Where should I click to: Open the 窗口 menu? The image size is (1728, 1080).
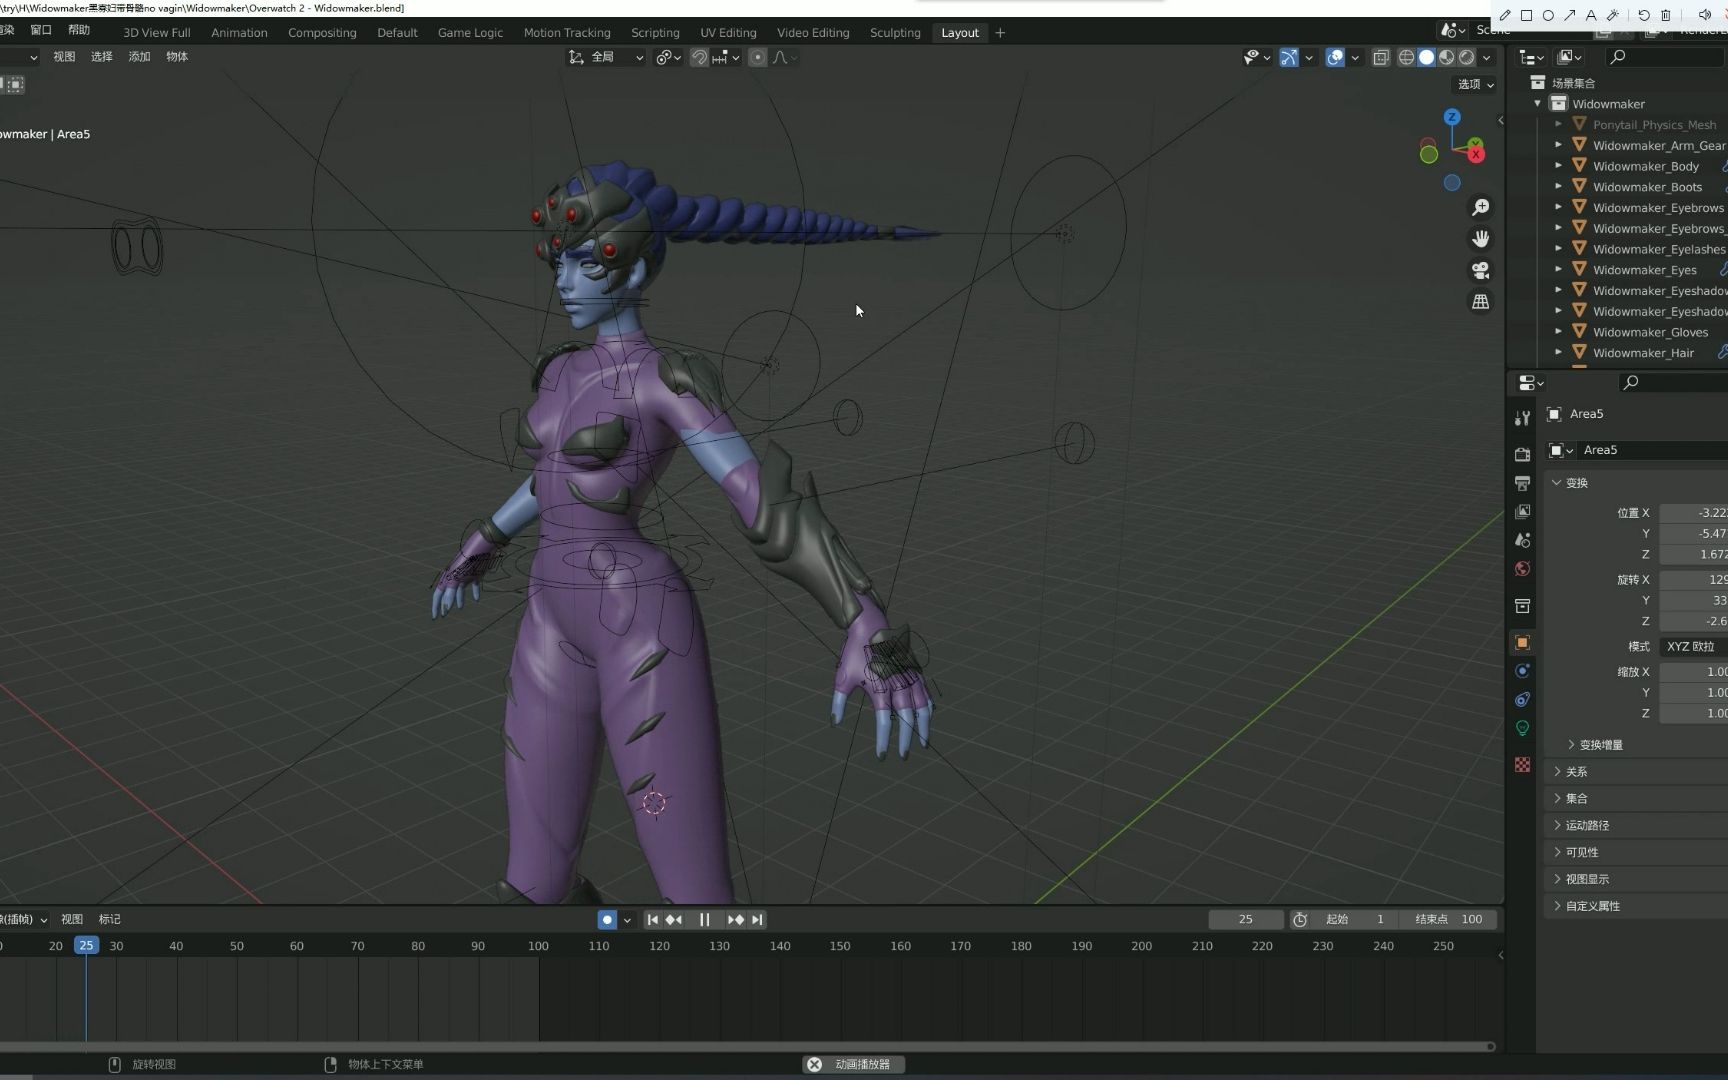41,30
